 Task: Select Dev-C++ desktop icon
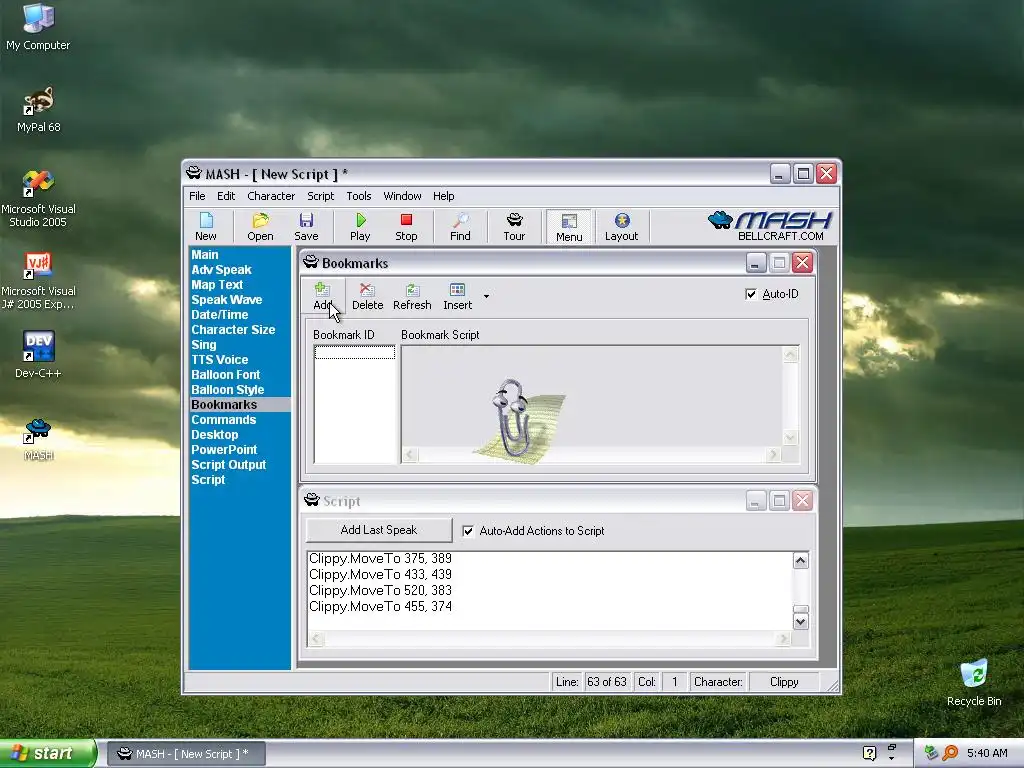[38, 355]
